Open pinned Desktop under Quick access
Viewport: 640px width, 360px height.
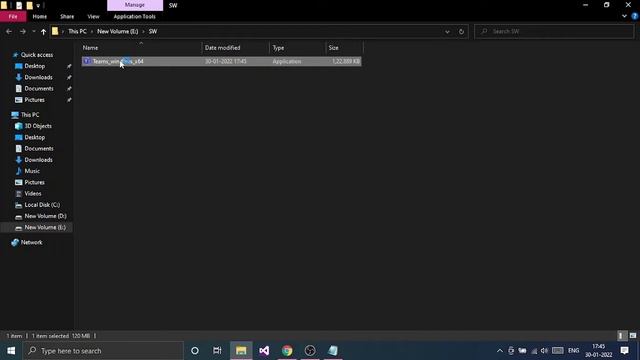[x=35, y=66]
